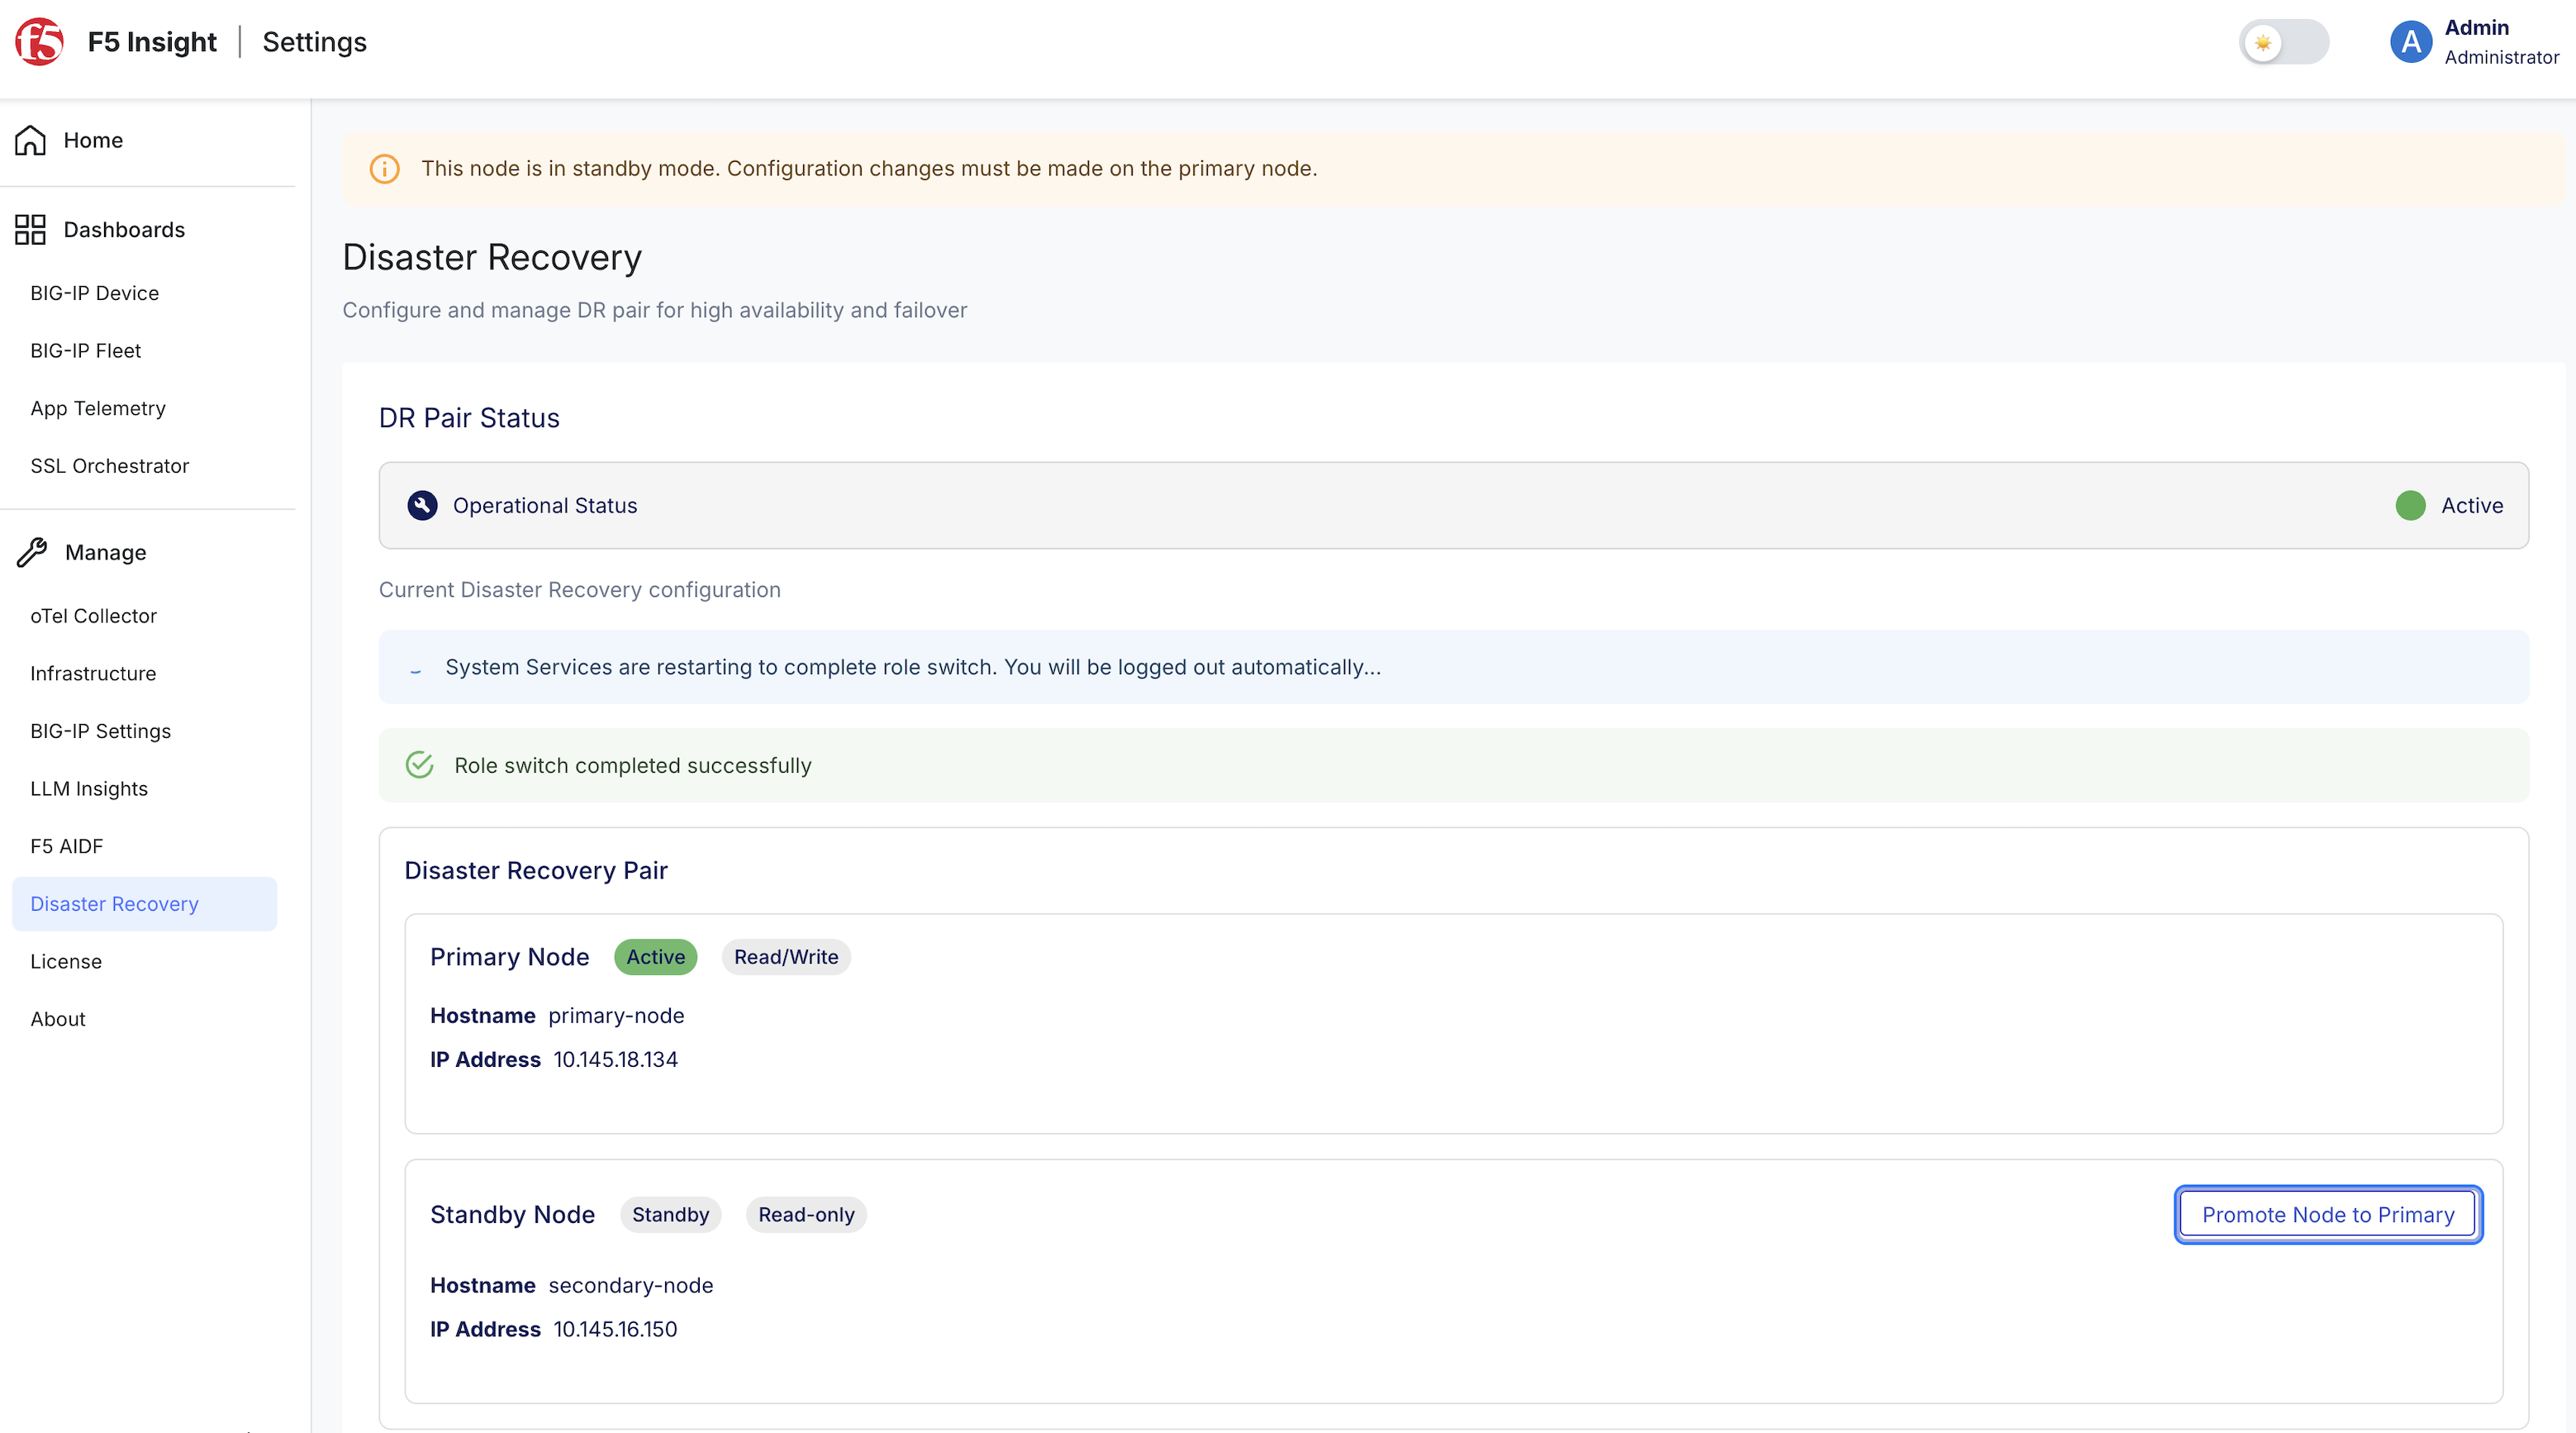Click the Read-only badge

coord(806,1214)
